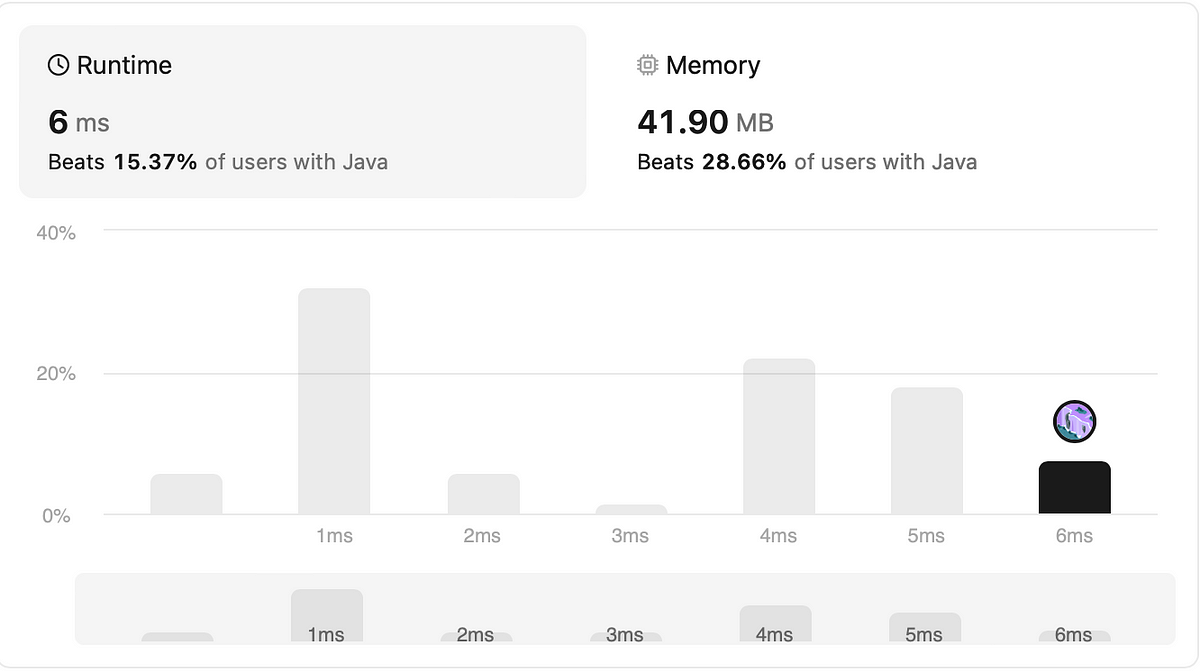The width and height of the screenshot is (1200, 672).
Task: Select the tallest 1ms histogram bar
Action: [x=334, y=401]
